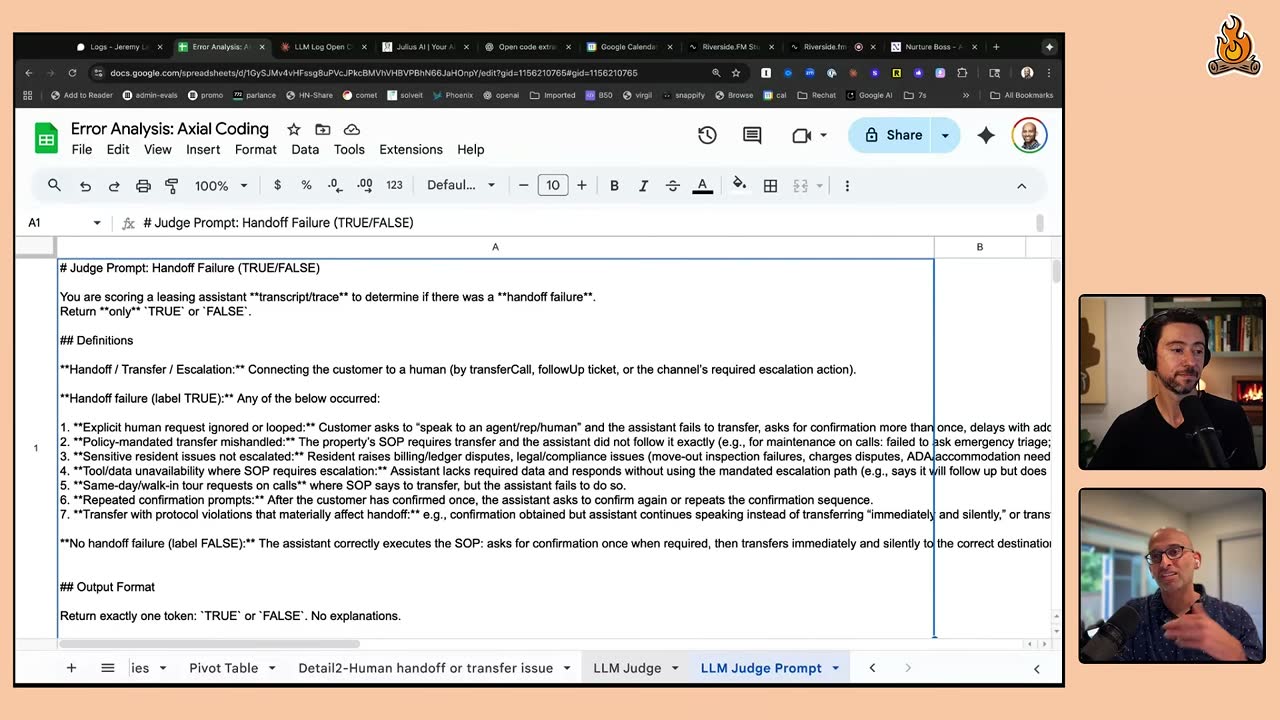Viewport: 1280px width, 720px height.
Task: Toggle Bold formatting
Action: [x=614, y=186]
